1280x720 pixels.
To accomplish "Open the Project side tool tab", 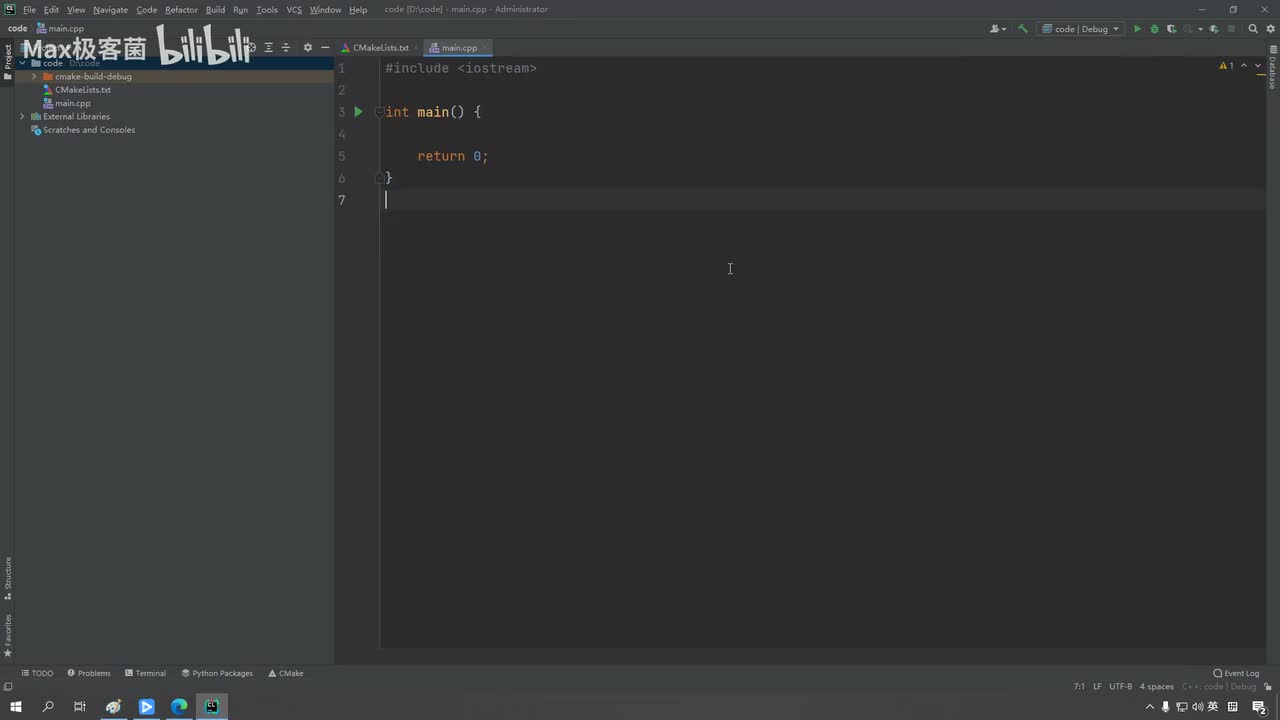I will tap(7, 62).
